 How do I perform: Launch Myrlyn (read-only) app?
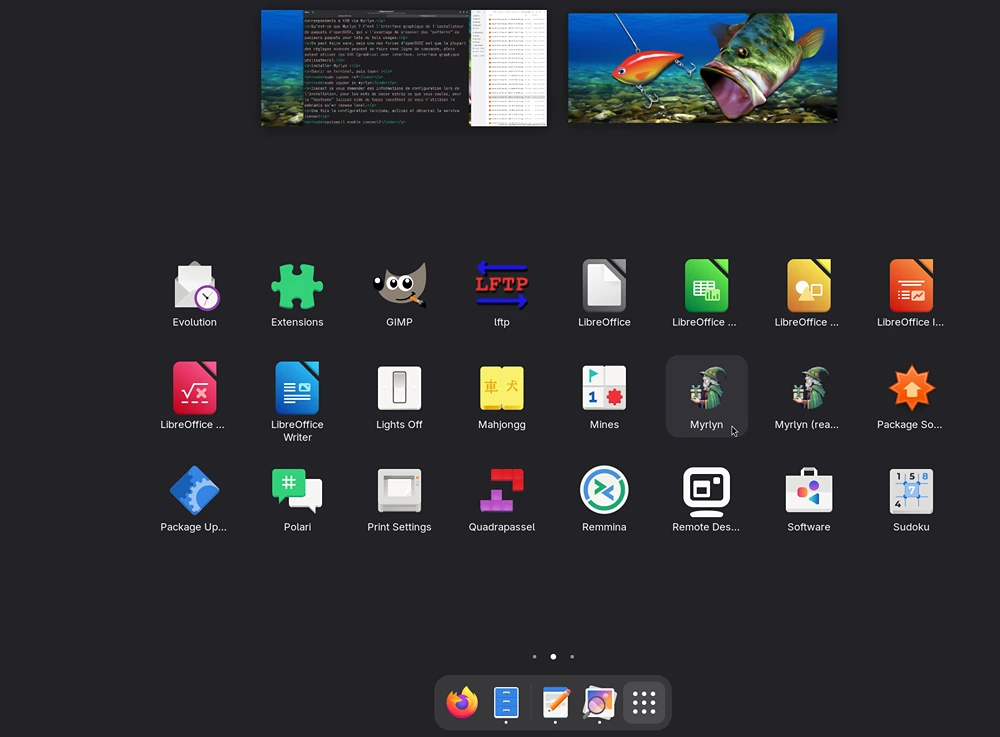[809, 396]
